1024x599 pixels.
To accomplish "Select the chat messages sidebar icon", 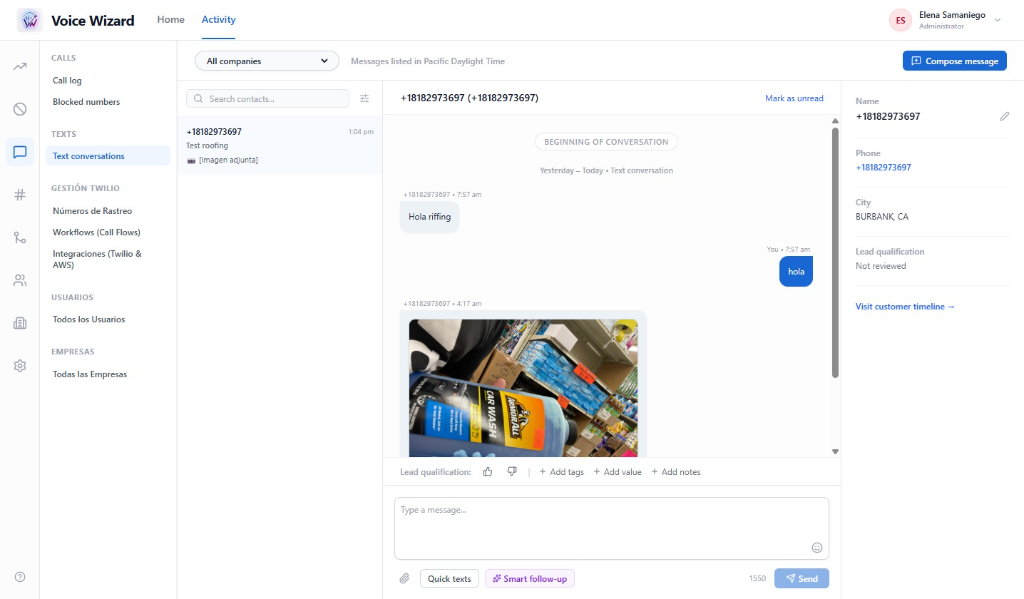I will [20, 152].
